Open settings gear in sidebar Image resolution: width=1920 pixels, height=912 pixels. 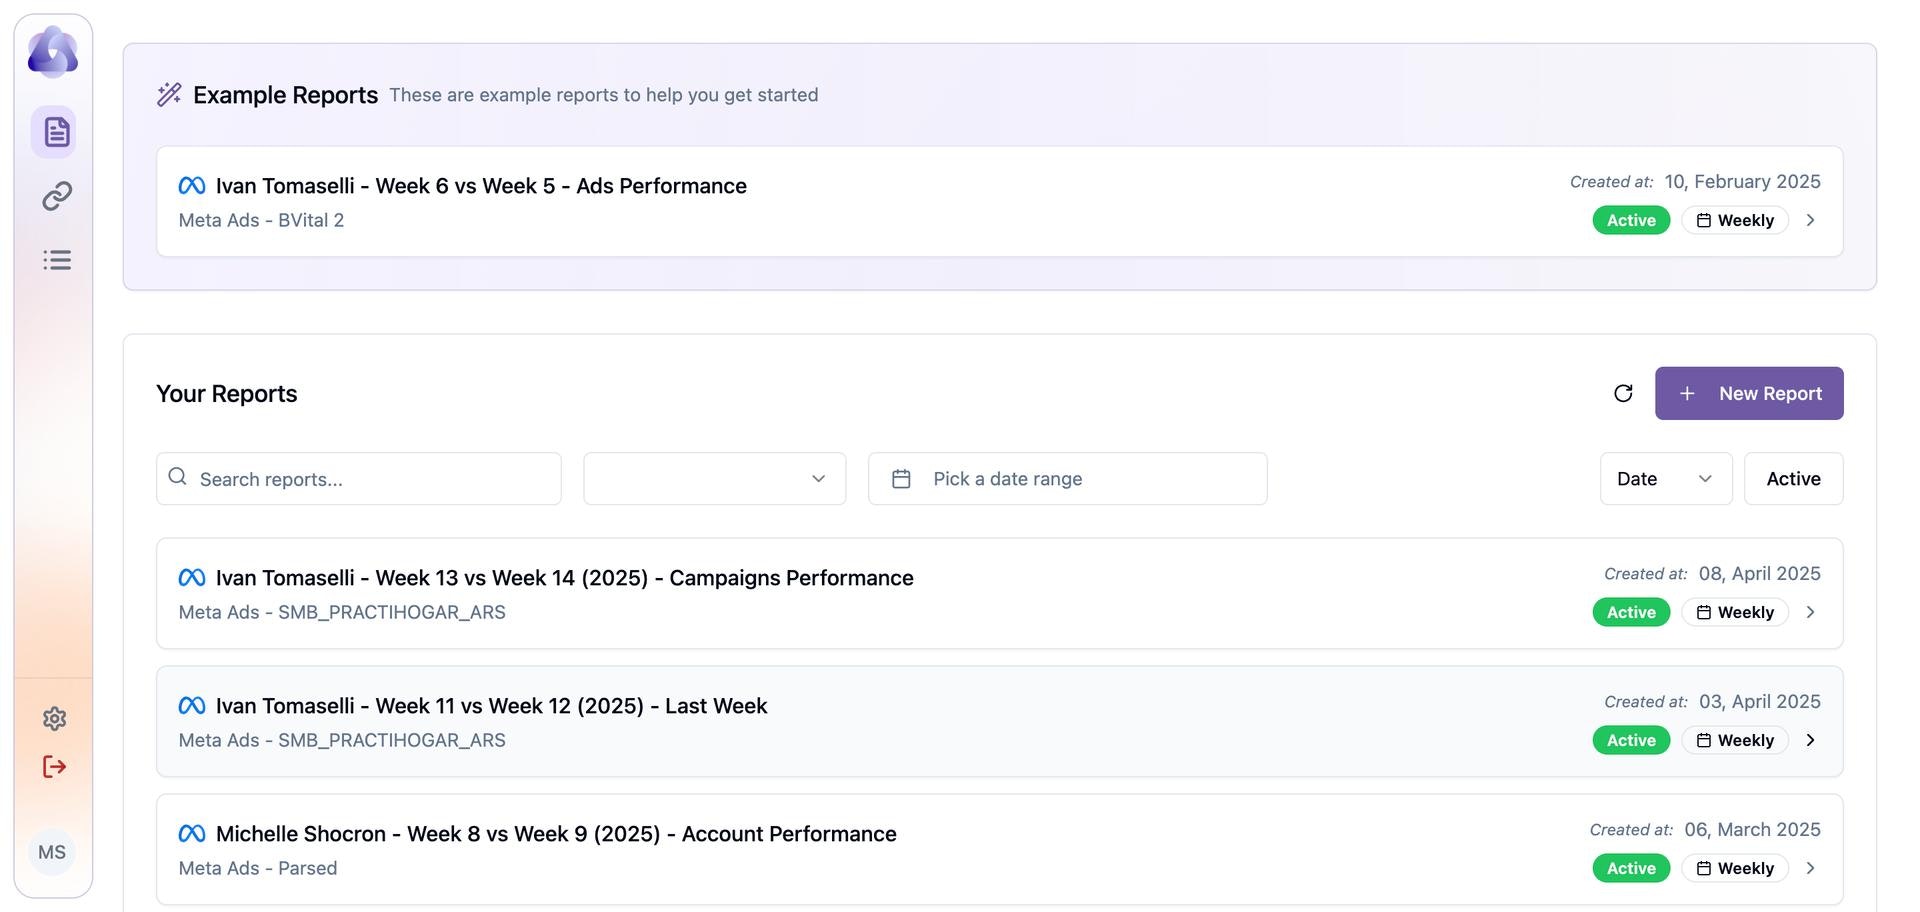click(x=55, y=718)
